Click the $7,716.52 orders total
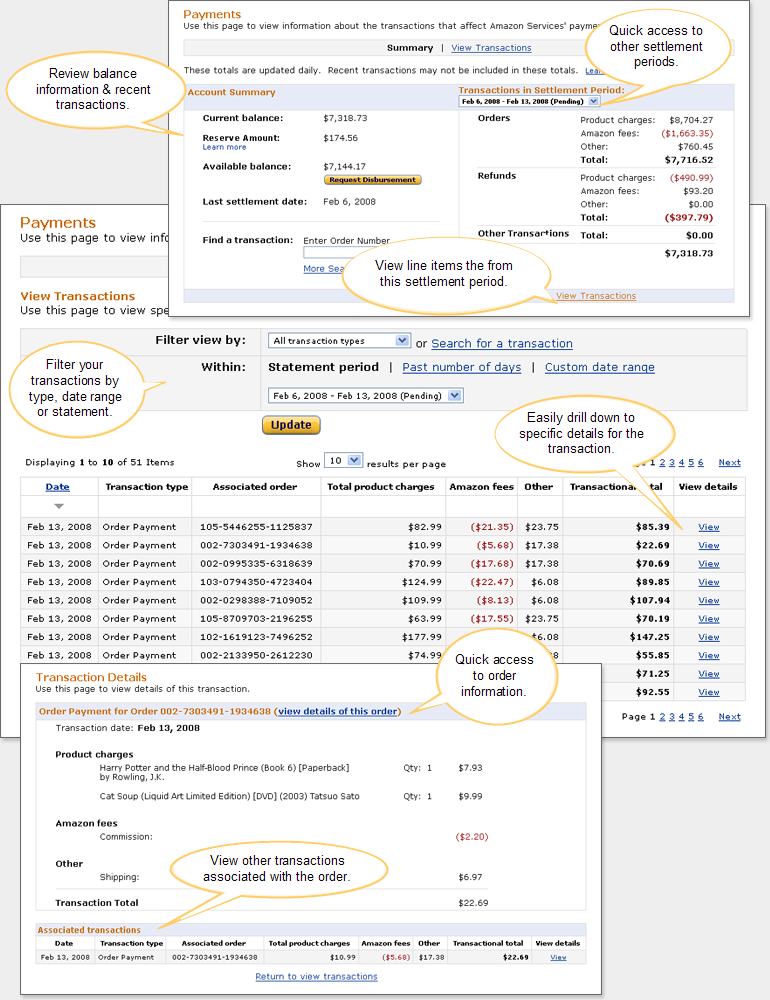This screenshot has height=1000, width=770. [689, 160]
